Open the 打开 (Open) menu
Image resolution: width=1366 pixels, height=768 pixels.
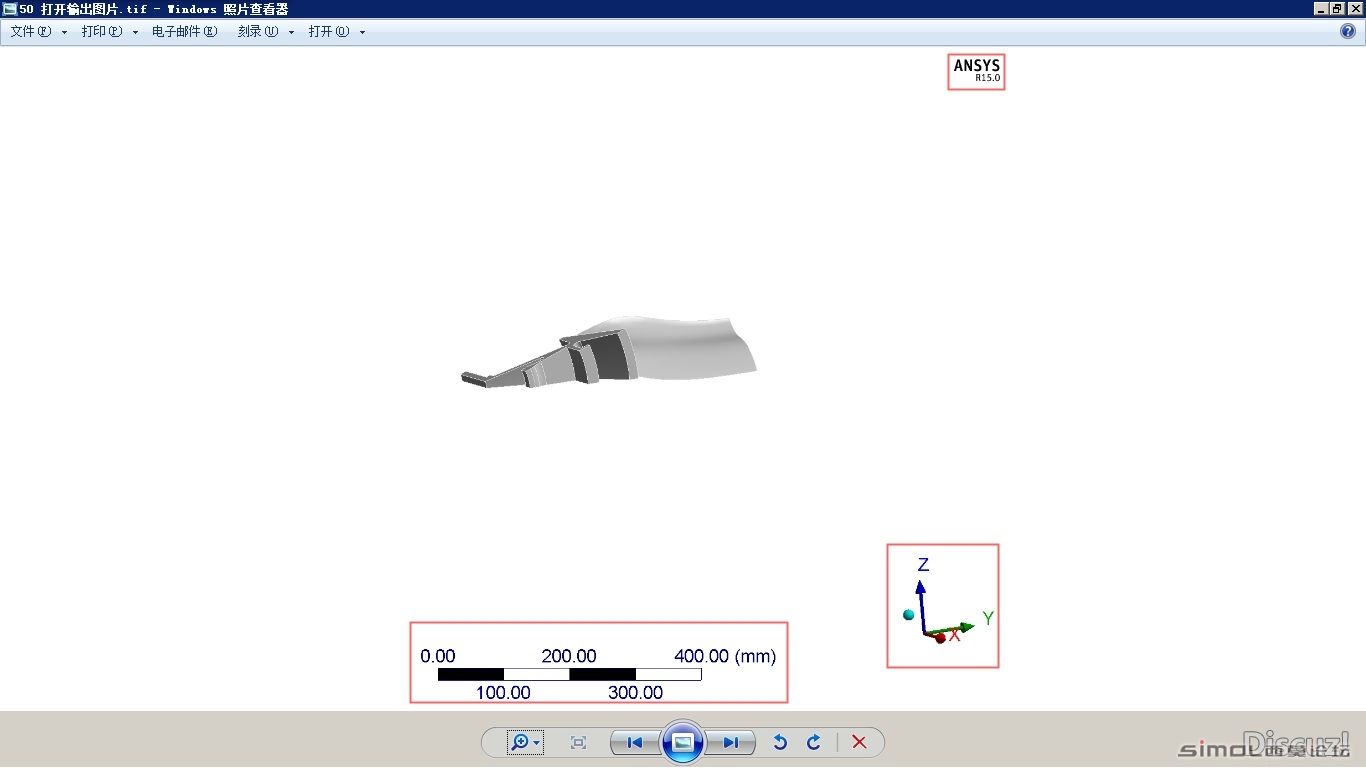329,32
